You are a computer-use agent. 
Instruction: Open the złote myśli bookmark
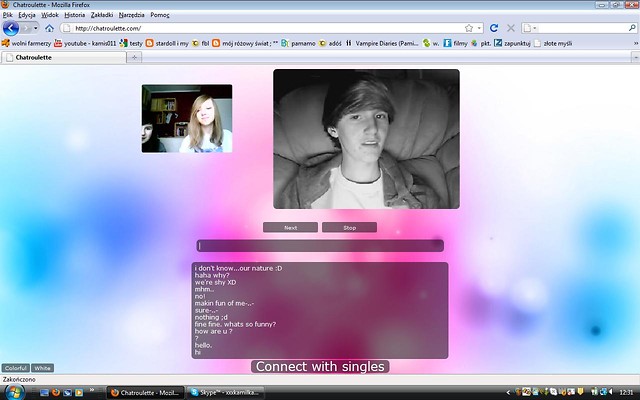pyautogui.click(x=553, y=43)
